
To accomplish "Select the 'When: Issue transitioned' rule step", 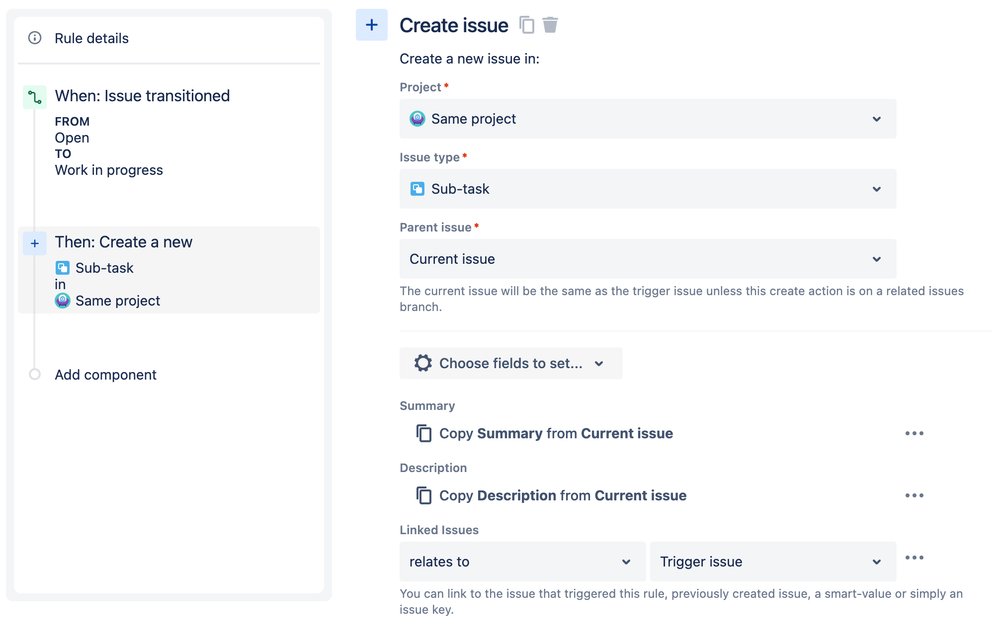I will coord(142,96).
